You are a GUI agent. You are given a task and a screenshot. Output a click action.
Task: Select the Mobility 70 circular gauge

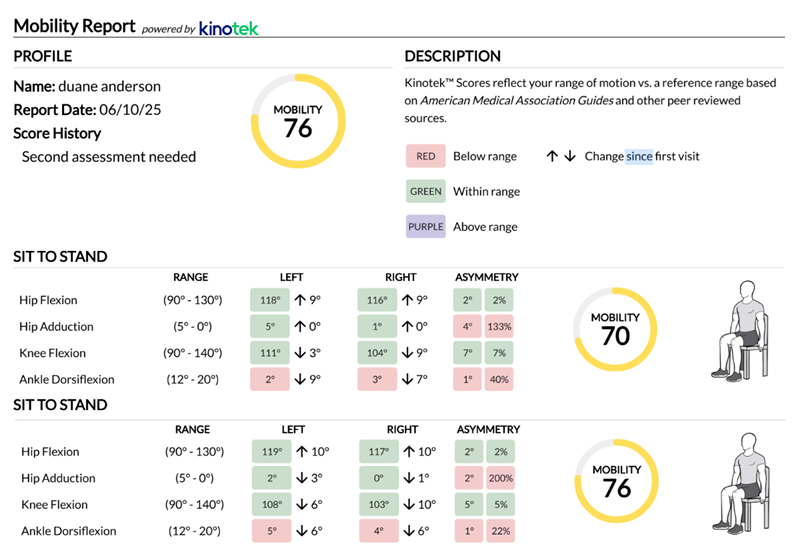click(615, 329)
